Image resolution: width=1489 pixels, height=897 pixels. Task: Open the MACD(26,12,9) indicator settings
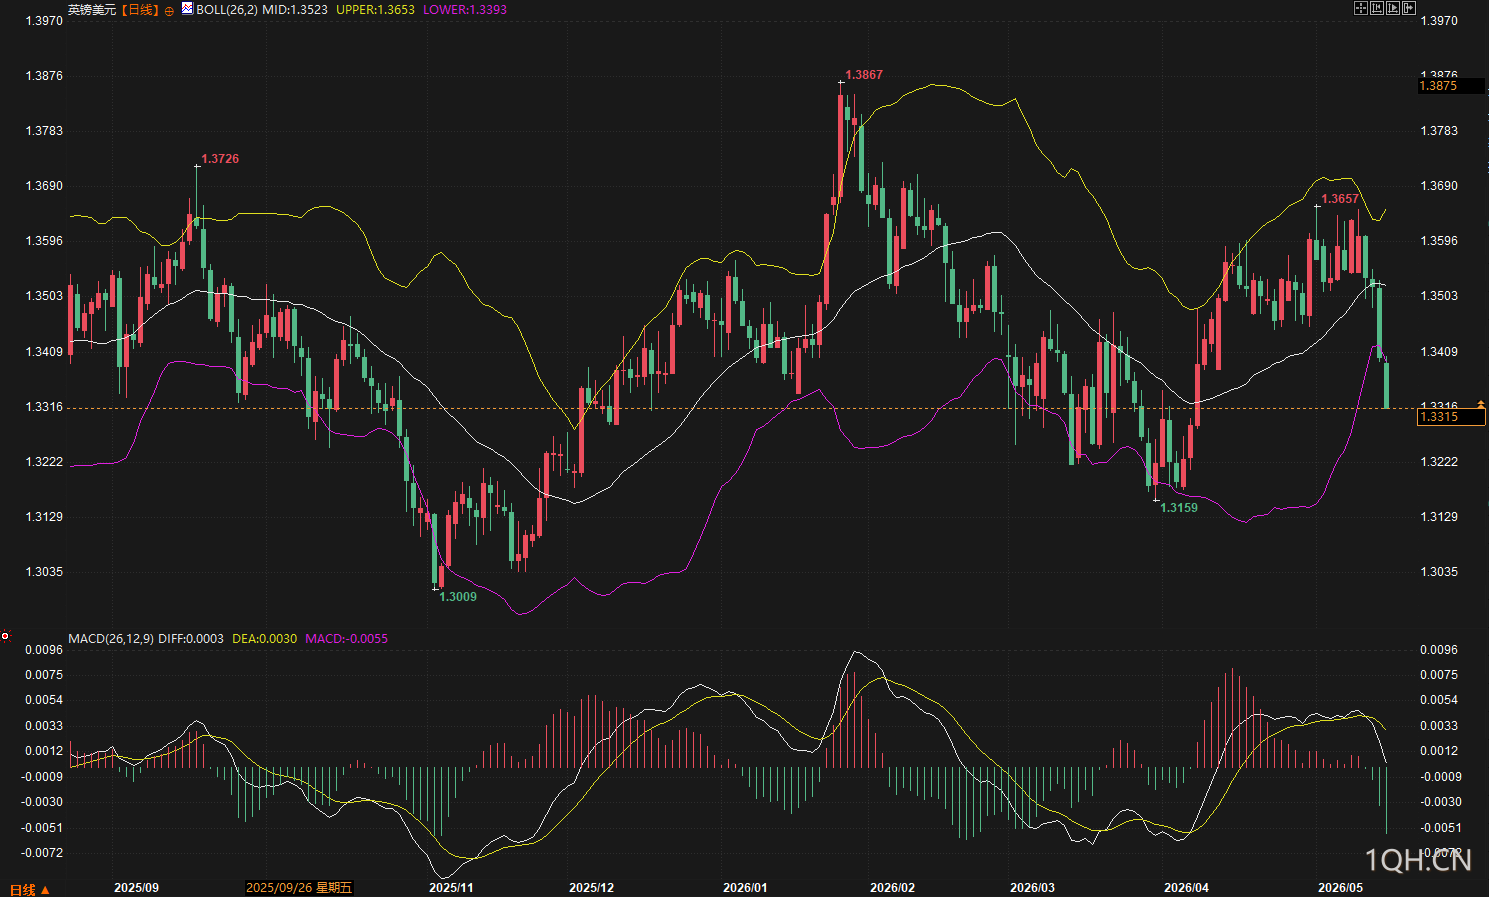point(111,638)
